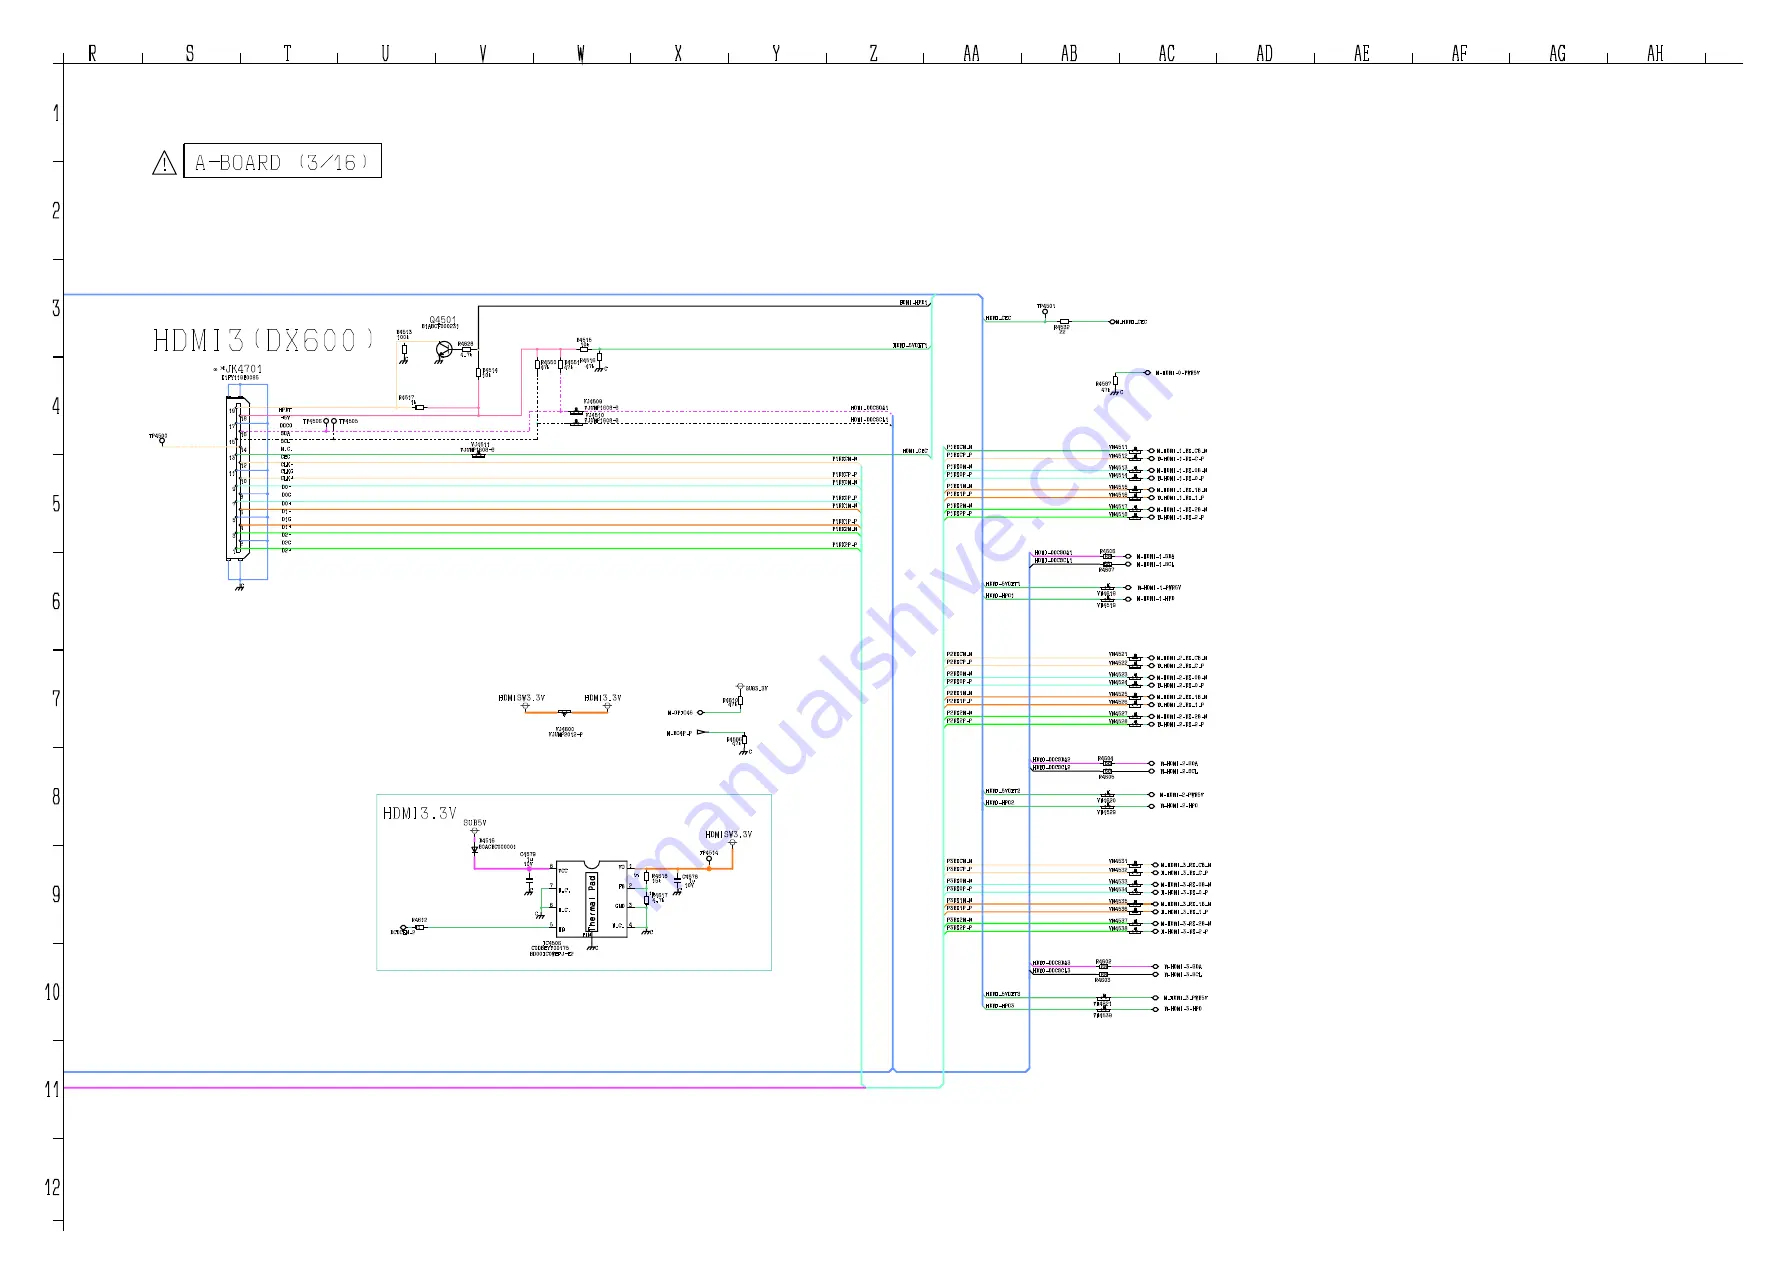Click column header AC
The width and height of the screenshot is (1787, 1263).
[x=1167, y=53]
